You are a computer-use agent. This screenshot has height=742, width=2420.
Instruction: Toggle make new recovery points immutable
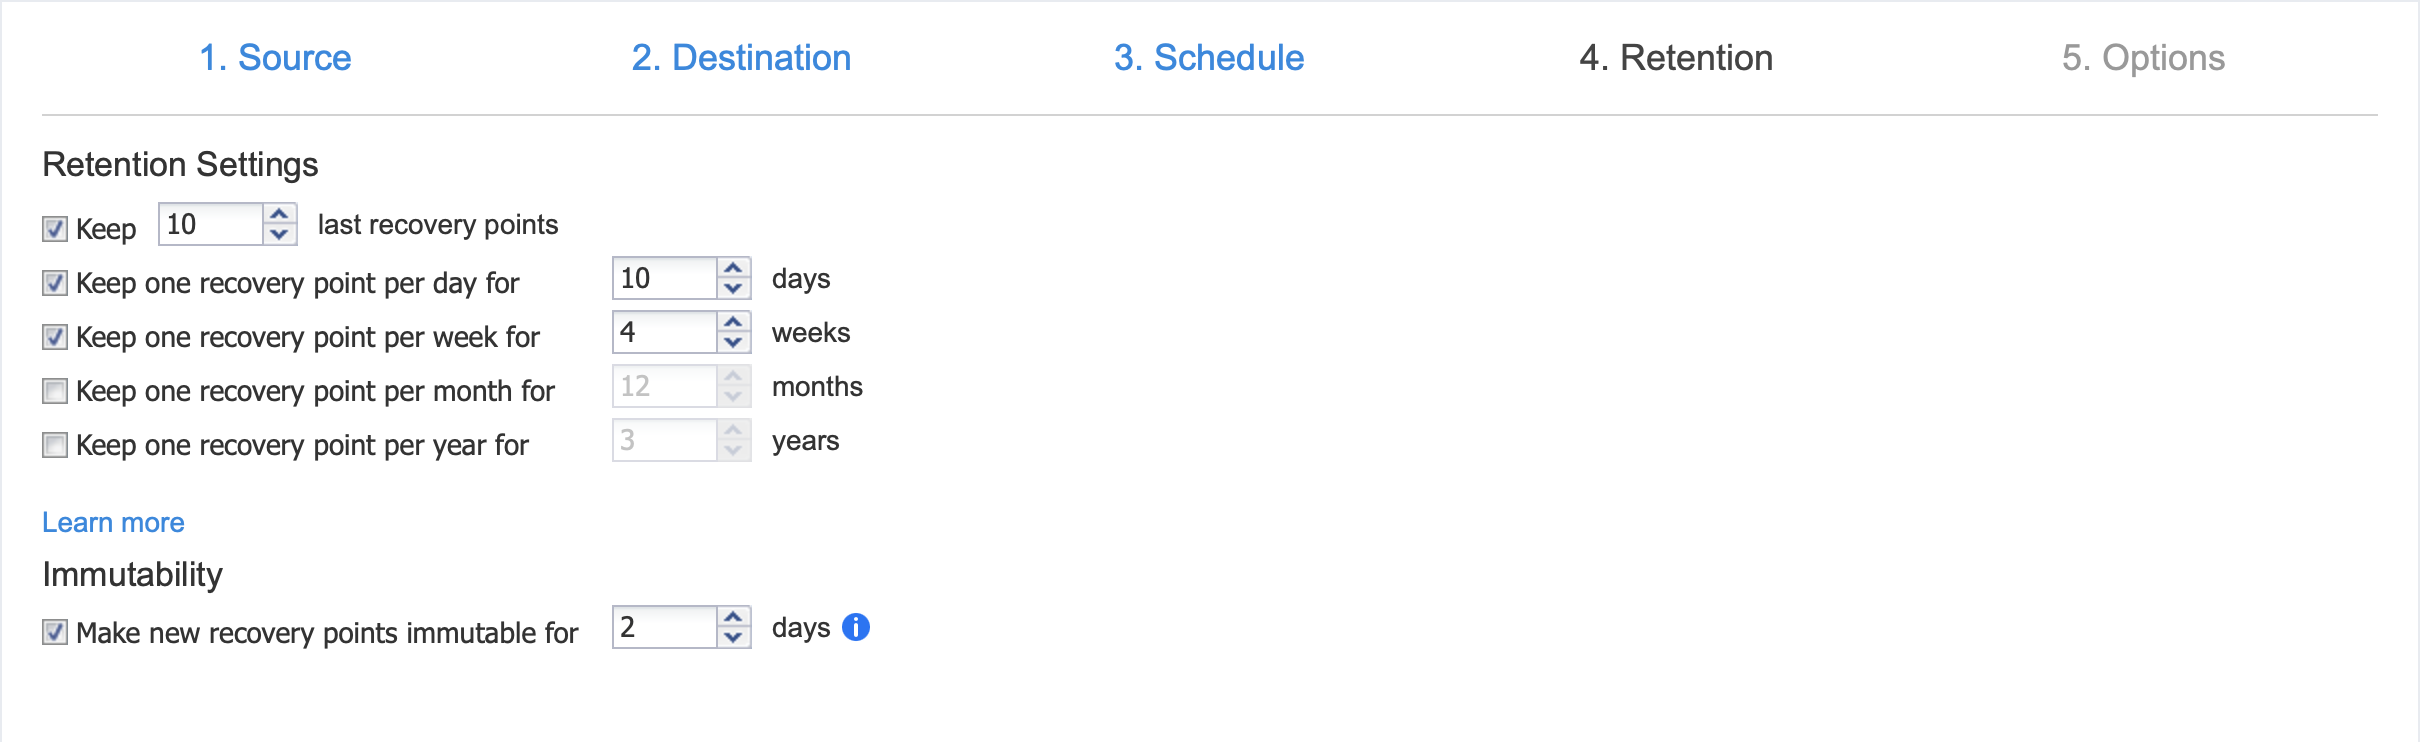(x=55, y=633)
